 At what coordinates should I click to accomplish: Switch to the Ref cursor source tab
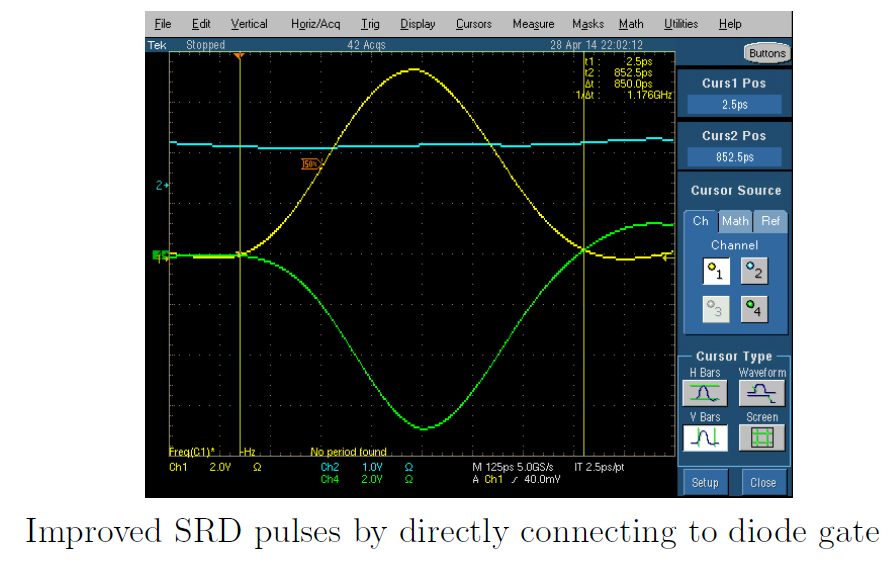tap(770, 221)
